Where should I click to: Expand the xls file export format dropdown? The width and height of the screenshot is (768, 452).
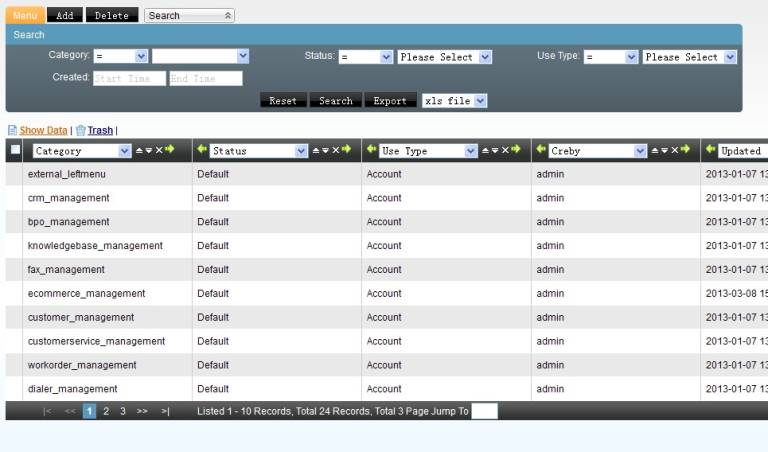[x=454, y=101]
